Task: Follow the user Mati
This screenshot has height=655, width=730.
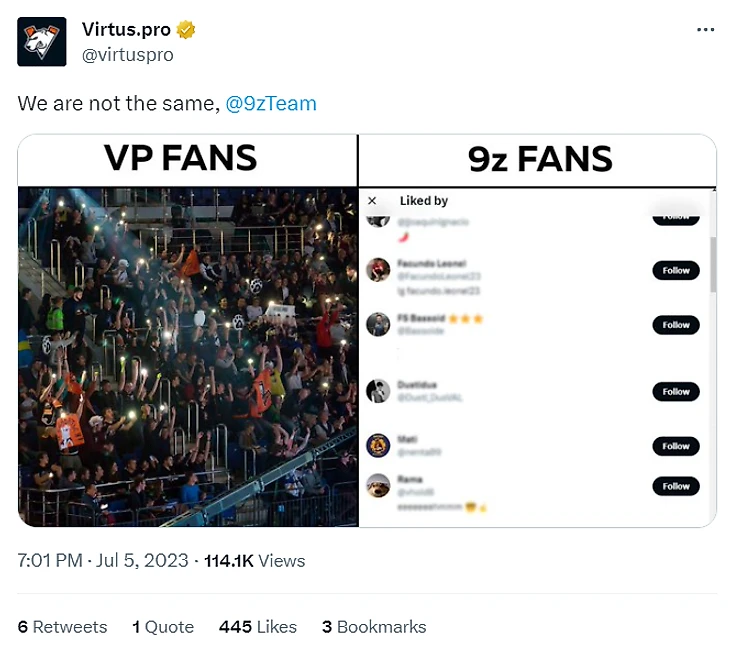Action: tap(675, 446)
